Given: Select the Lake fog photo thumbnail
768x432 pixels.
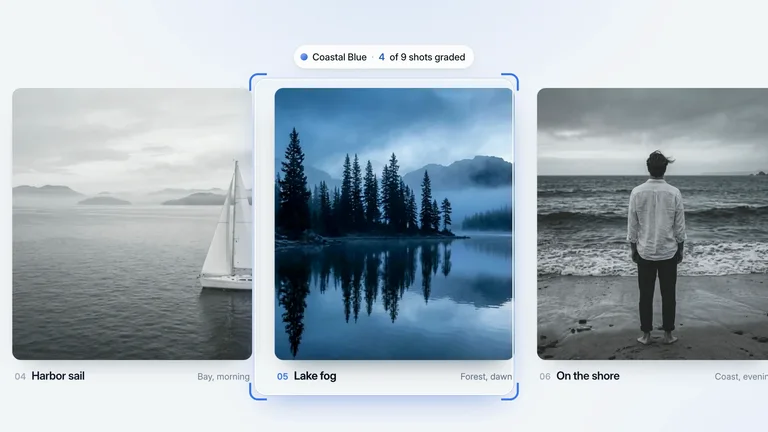Looking at the screenshot, I should click(393, 224).
